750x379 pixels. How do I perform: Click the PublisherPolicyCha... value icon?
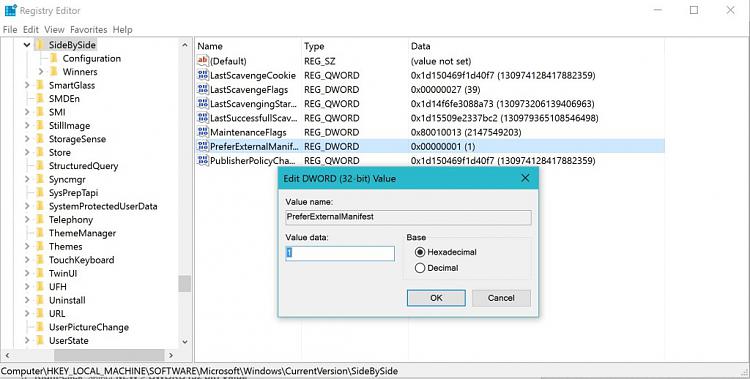coord(203,160)
